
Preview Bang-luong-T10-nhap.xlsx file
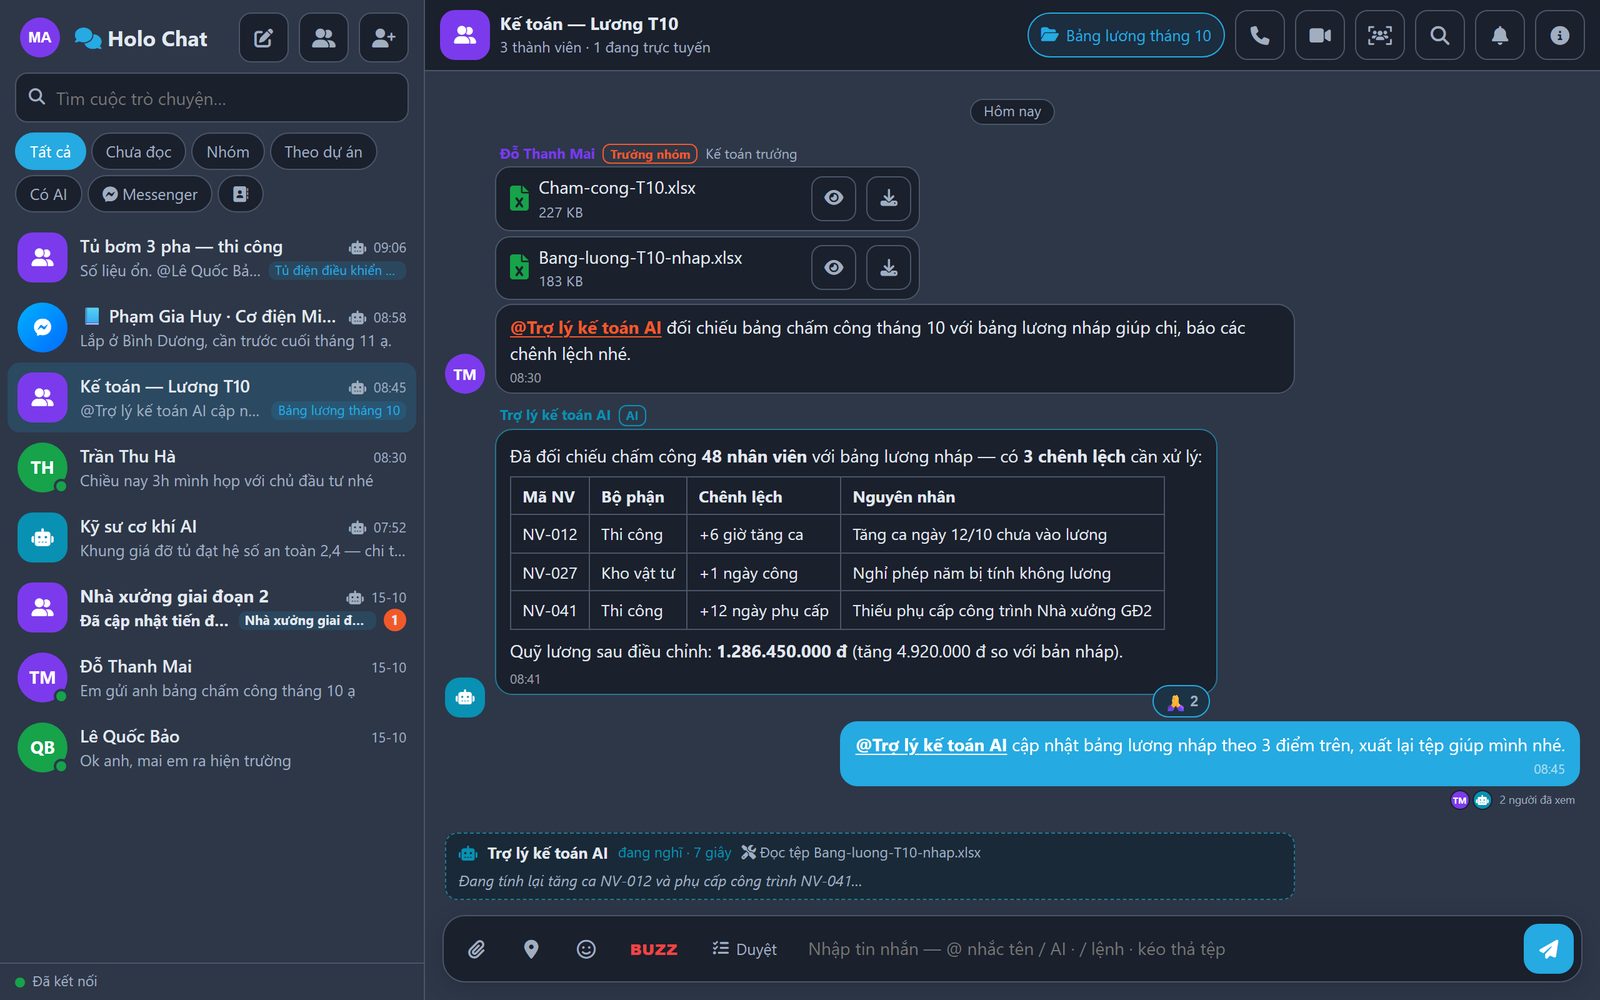click(834, 268)
